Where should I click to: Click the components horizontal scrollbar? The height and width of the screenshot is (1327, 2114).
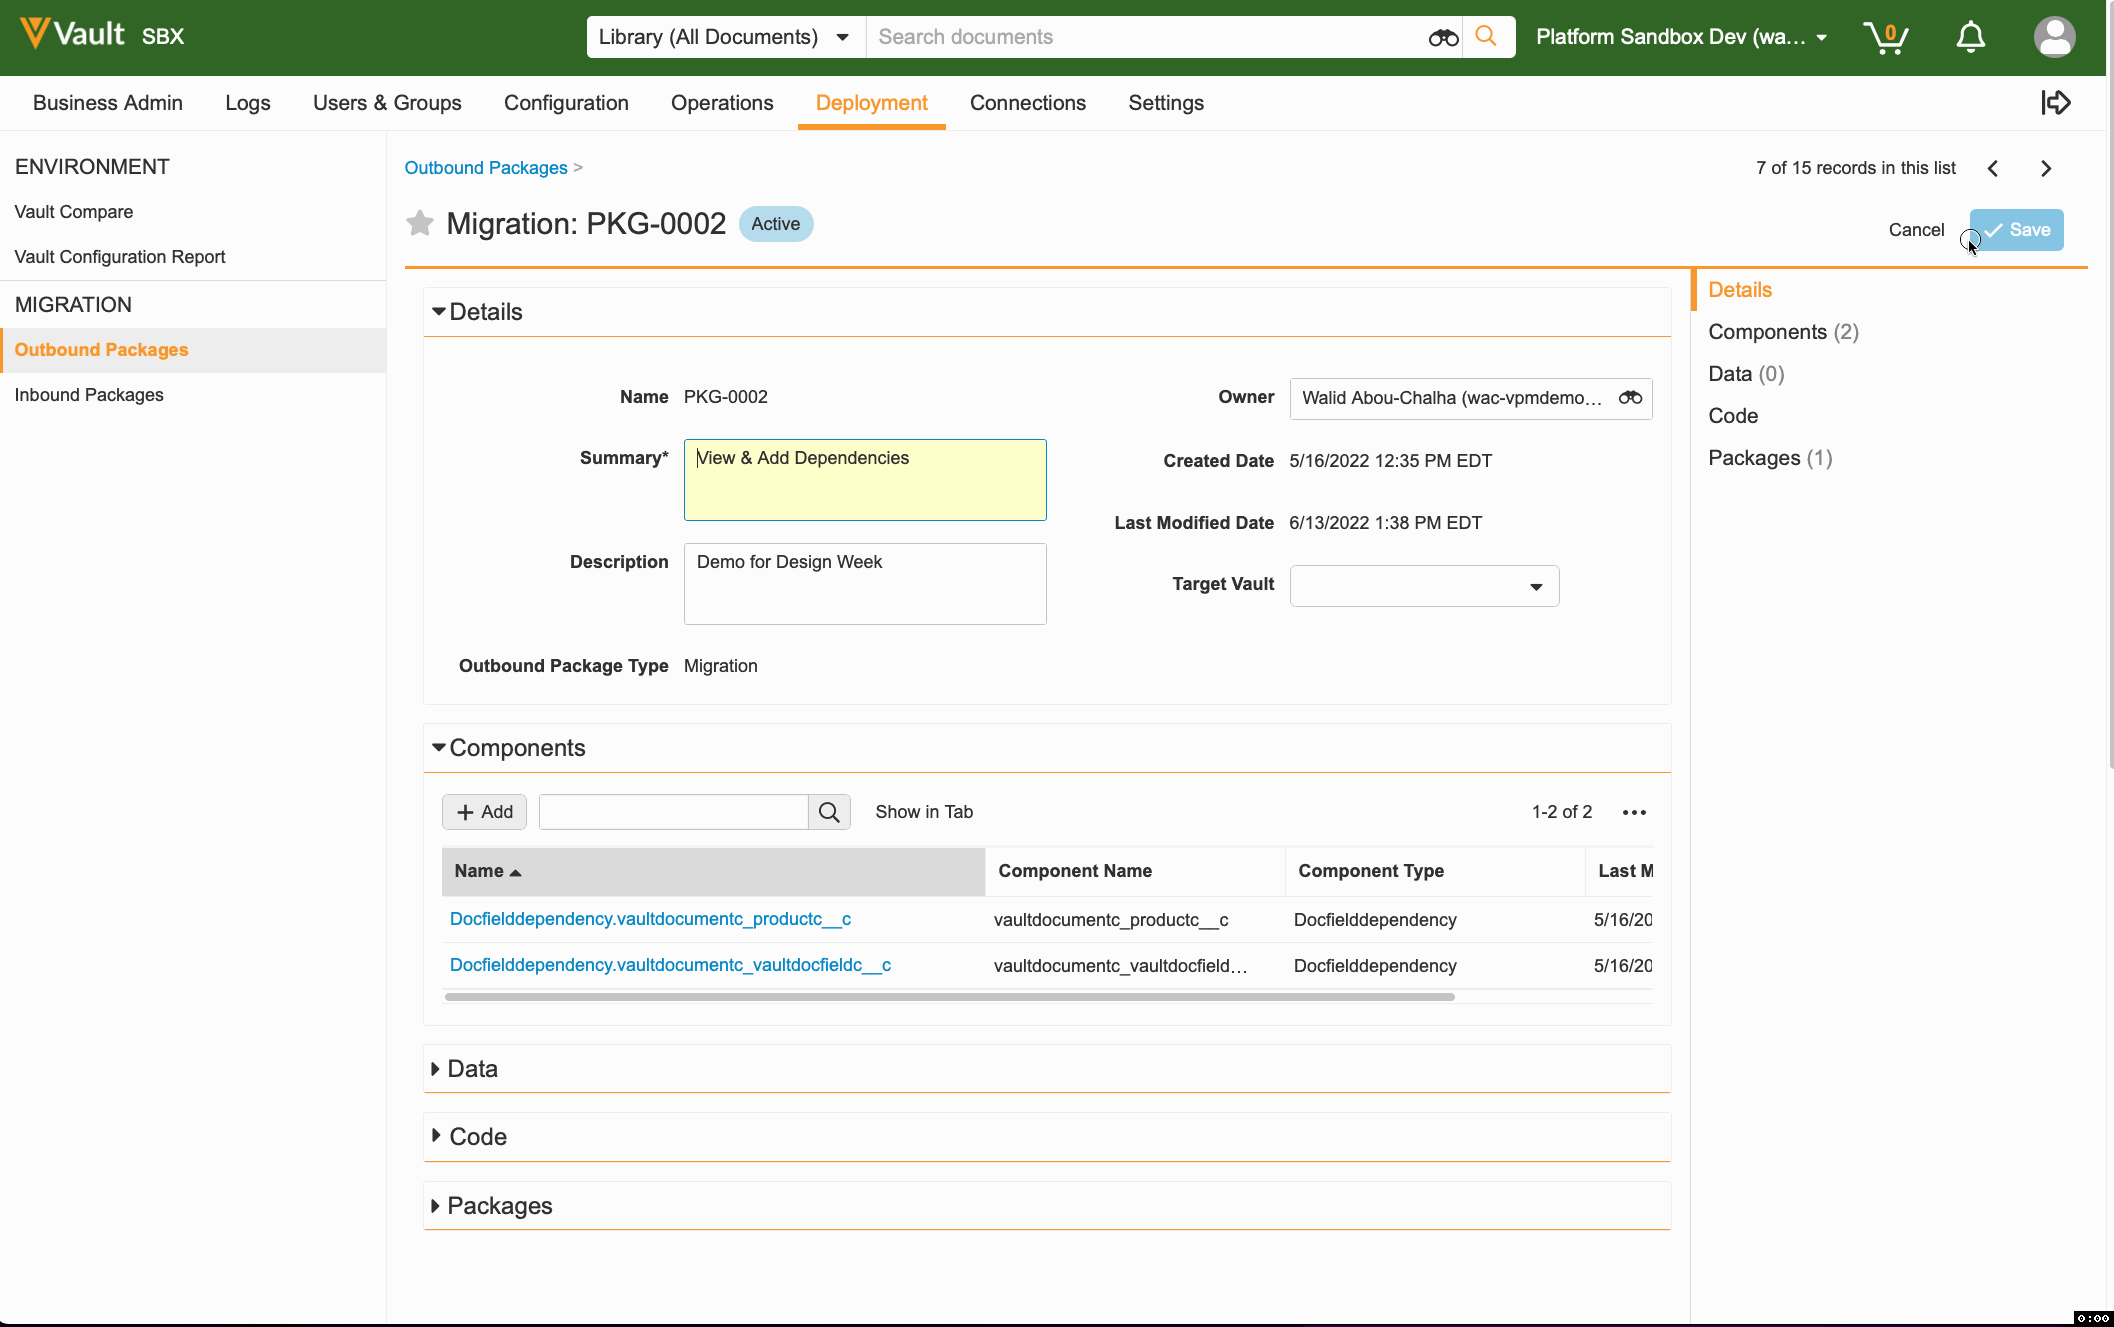coord(949,997)
